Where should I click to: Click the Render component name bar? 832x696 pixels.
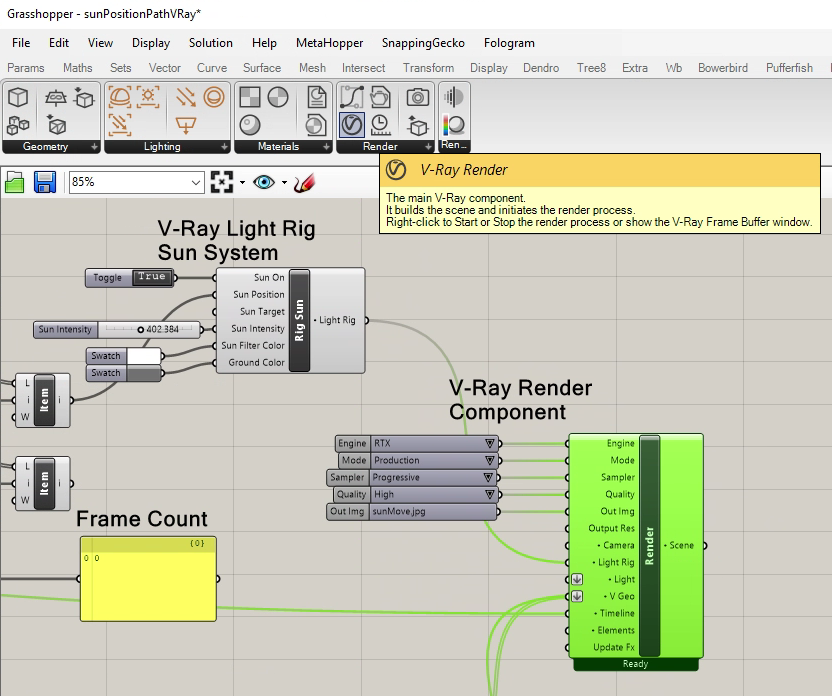(649, 546)
